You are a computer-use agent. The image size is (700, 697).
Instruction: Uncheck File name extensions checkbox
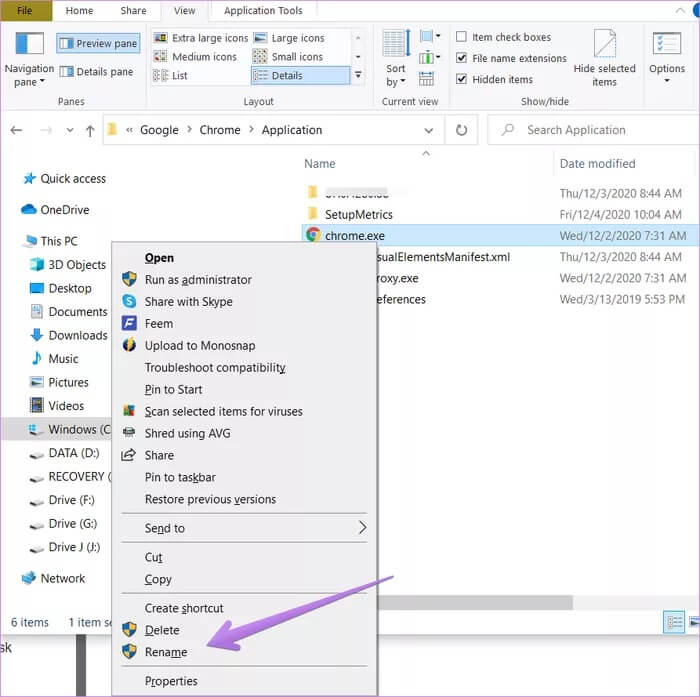coord(462,58)
